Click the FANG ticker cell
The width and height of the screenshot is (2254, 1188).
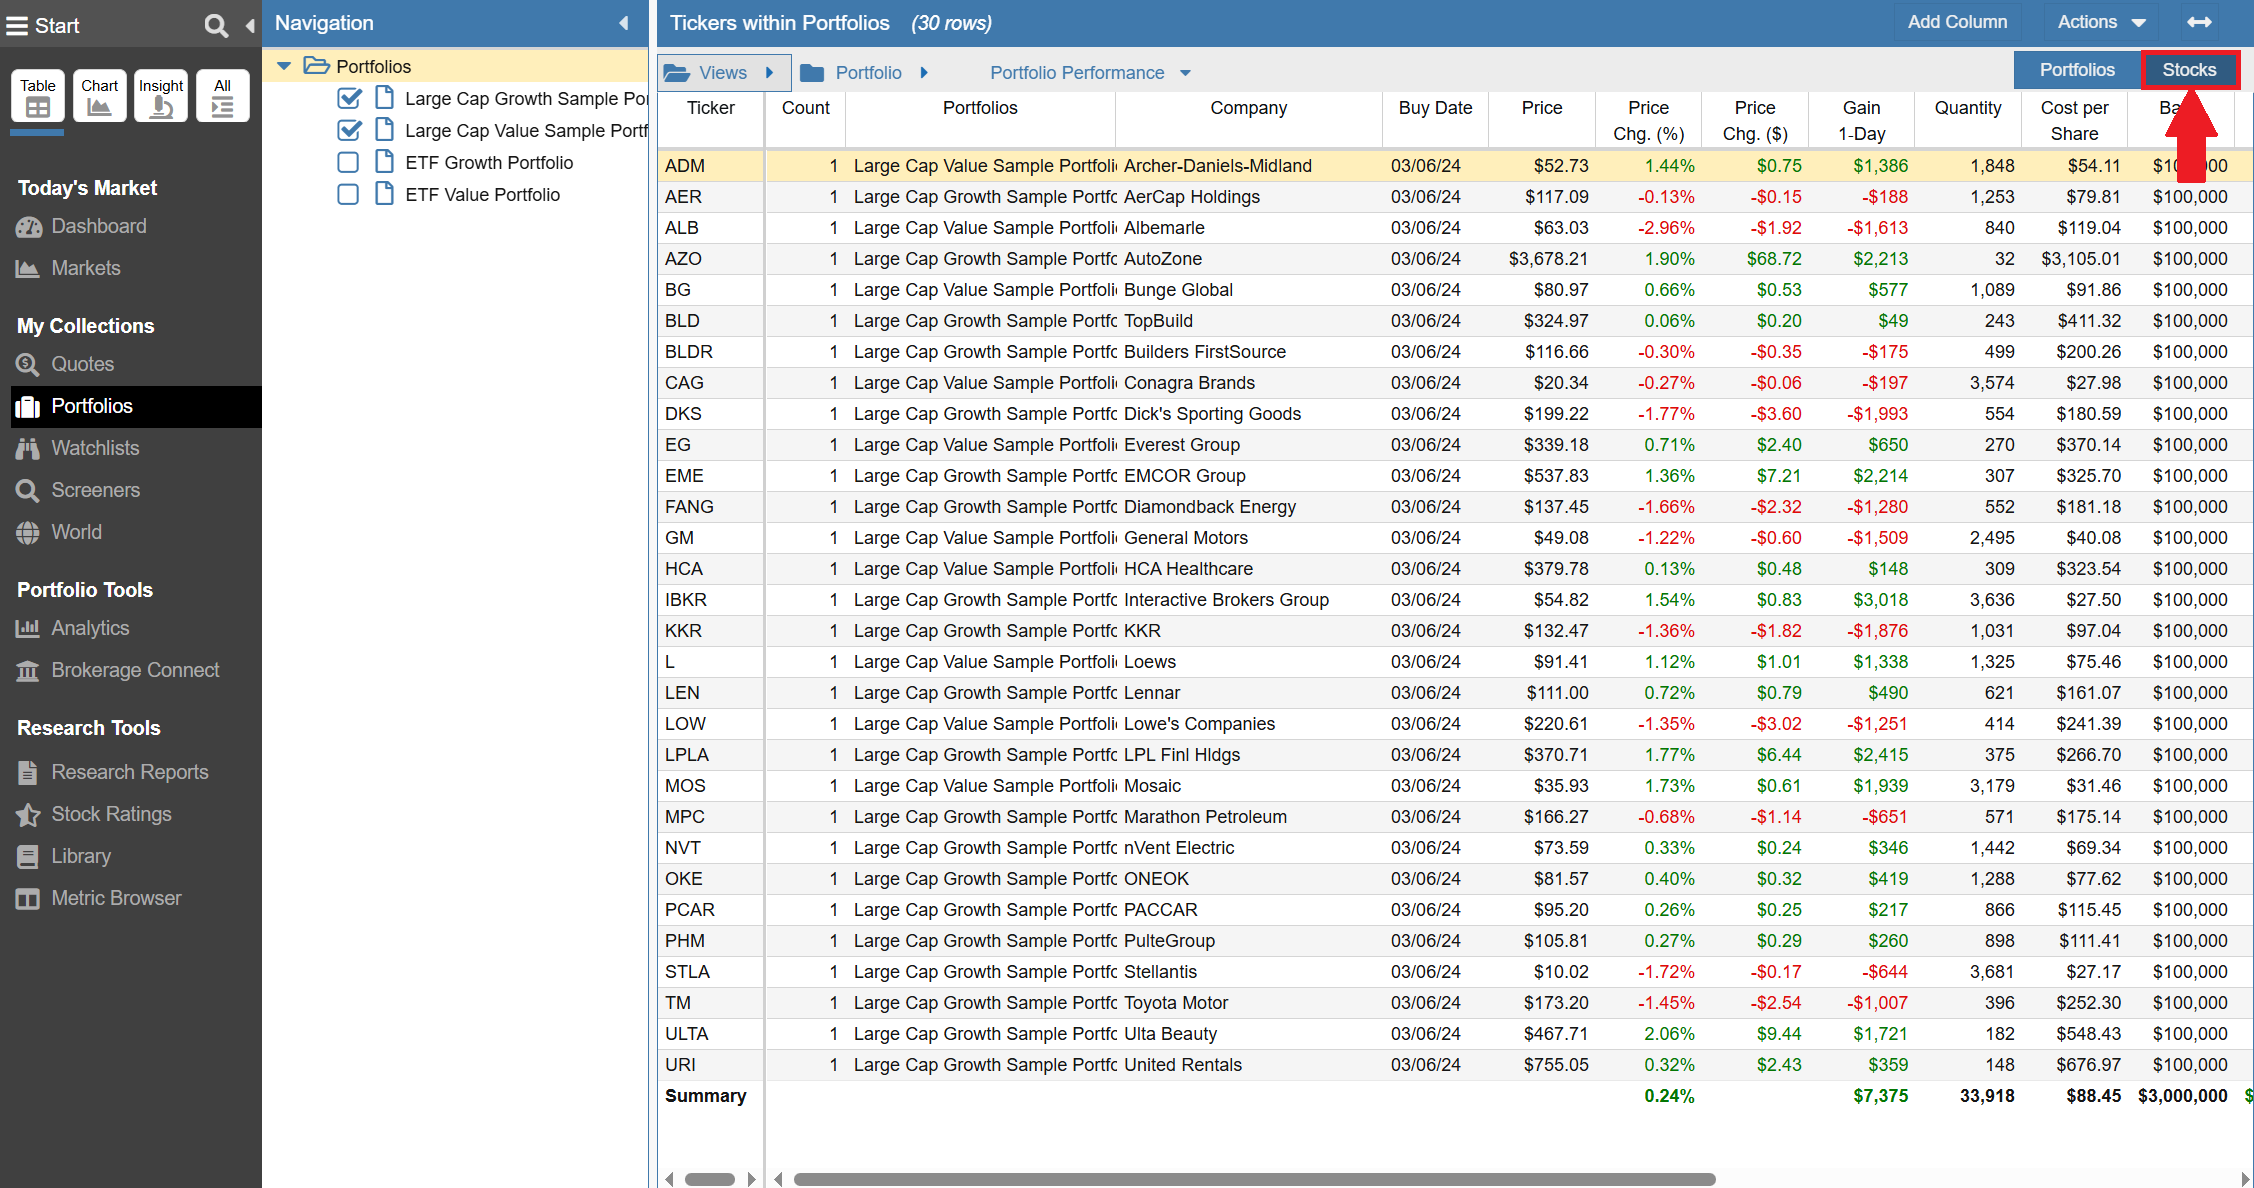[x=710, y=506]
